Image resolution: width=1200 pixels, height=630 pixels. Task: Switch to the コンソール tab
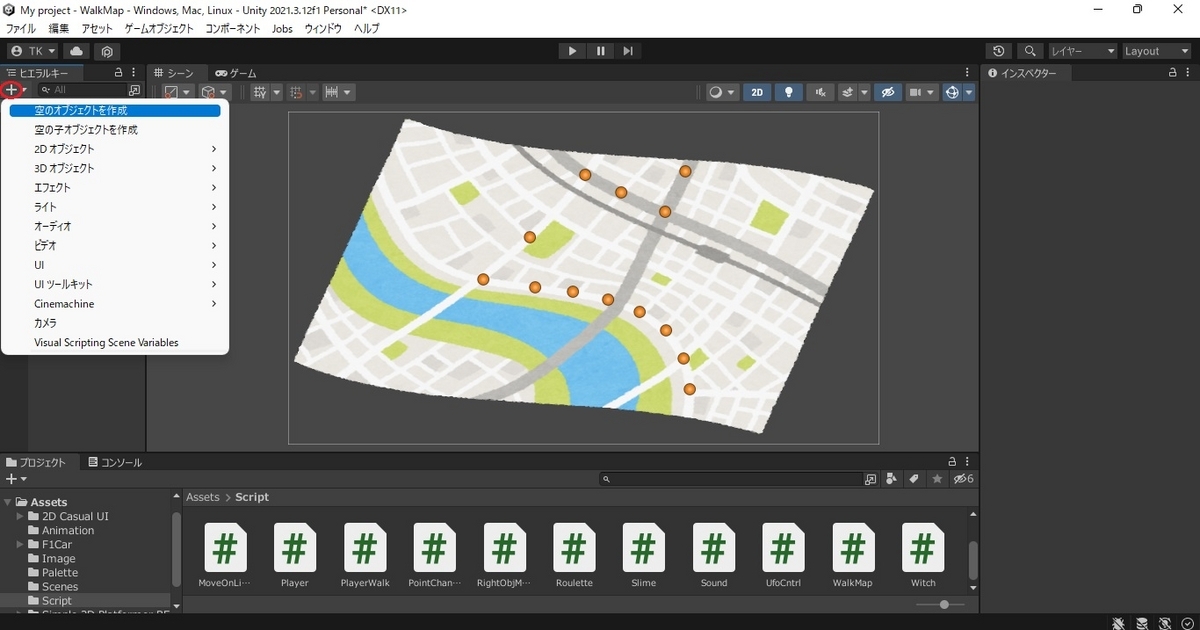pyautogui.click(x=115, y=463)
